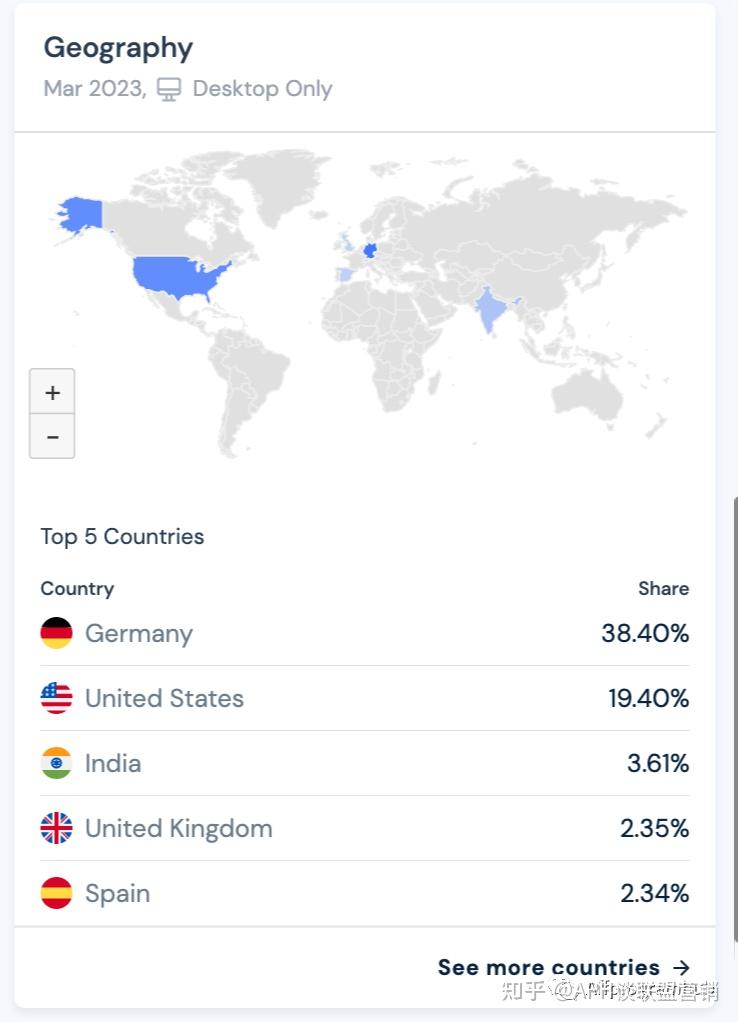The height and width of the screenshot is (1022, 738).
Task: Click the Germany flag icon
Action: [56, 633]
